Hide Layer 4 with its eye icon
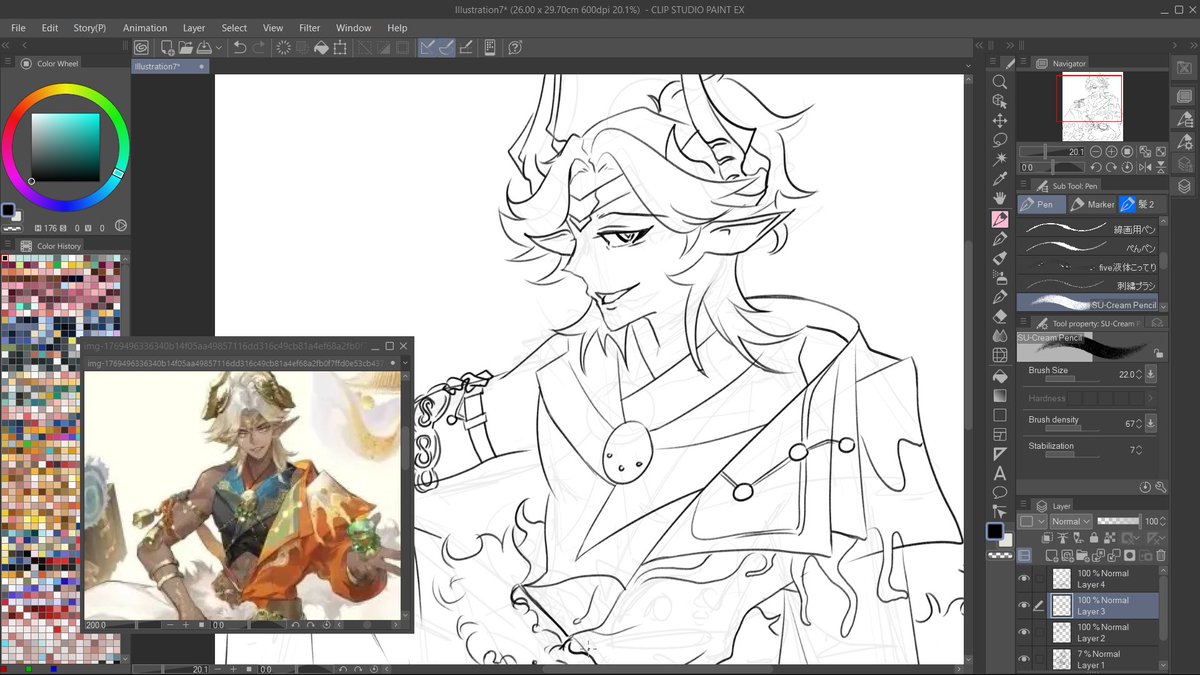The image size is (1200, 675). coord(1024,578)
